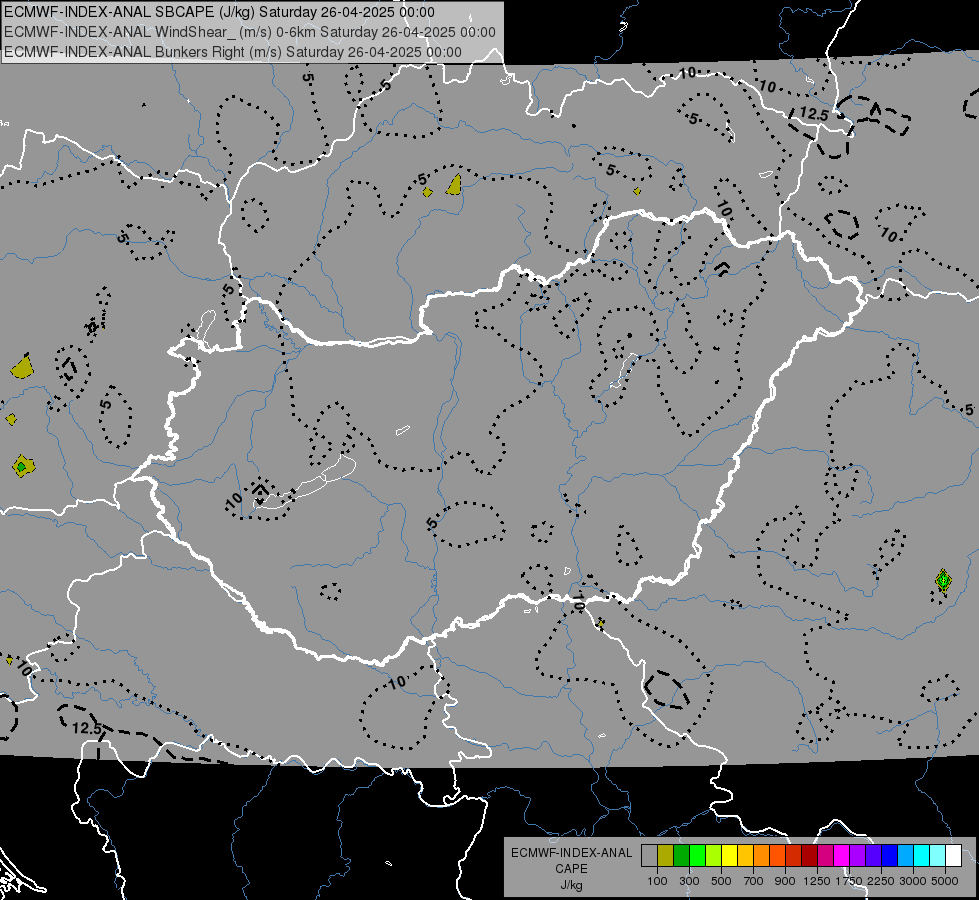Click the CAPE label in the legend
Image resolution: width=979 pixels, height=900 pixels.
point(571,869)
